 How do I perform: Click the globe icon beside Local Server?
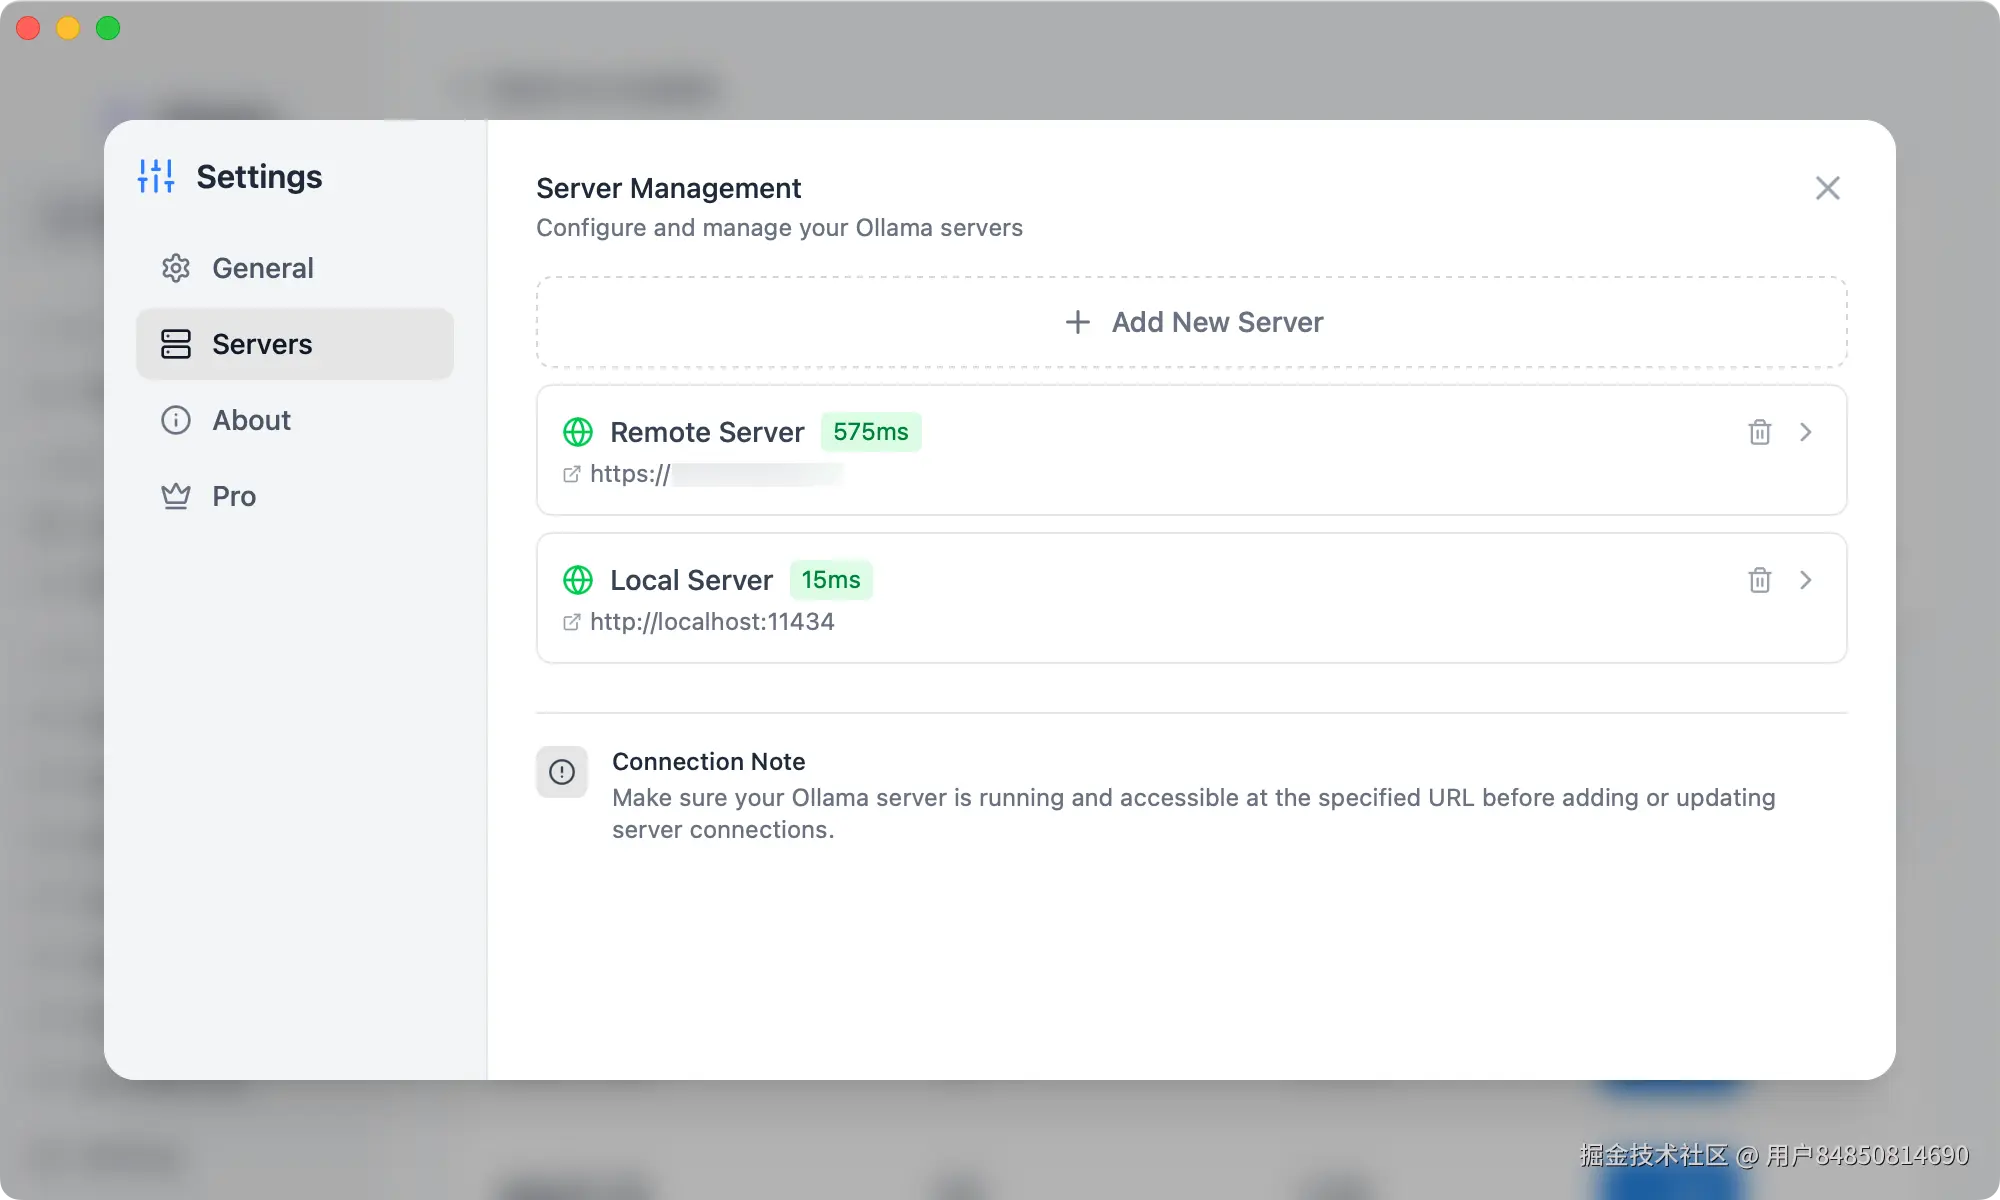(578, 580)
